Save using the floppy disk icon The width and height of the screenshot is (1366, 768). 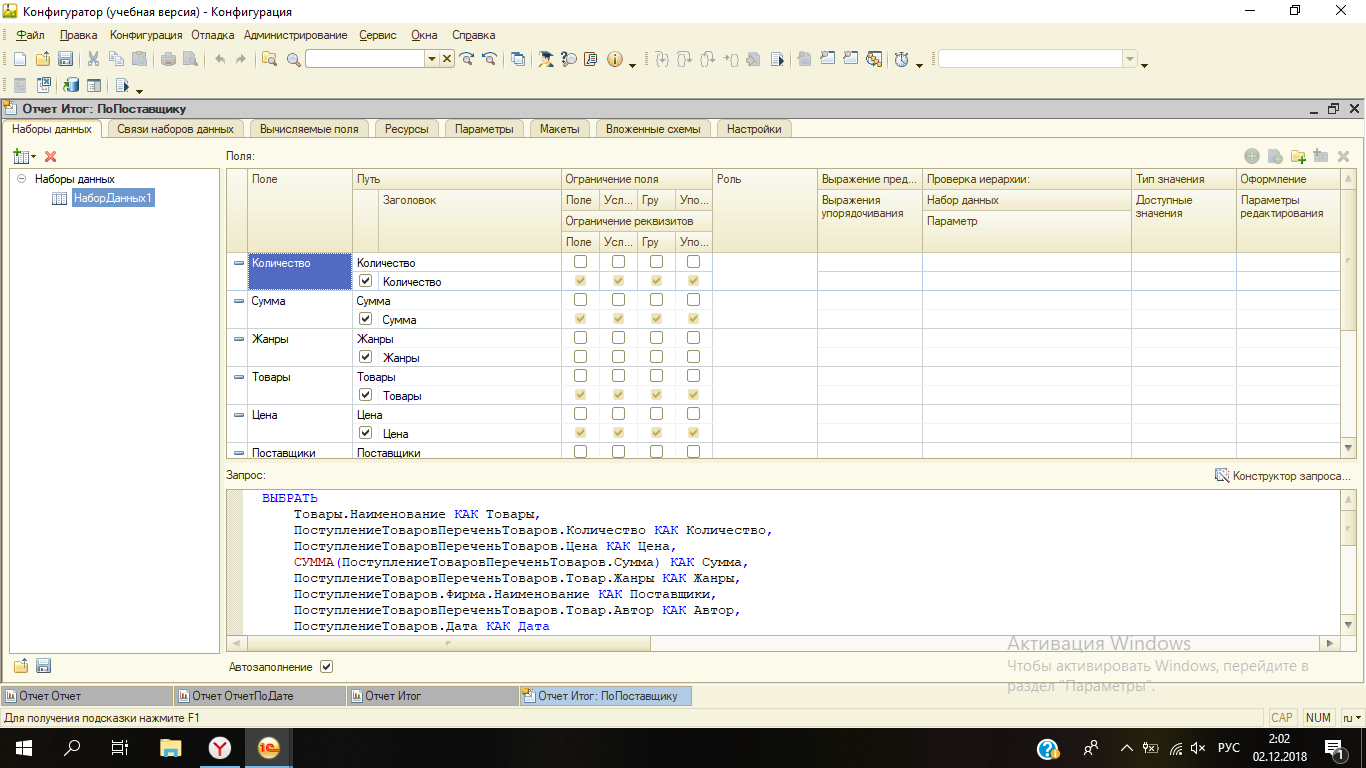(65, 59)
